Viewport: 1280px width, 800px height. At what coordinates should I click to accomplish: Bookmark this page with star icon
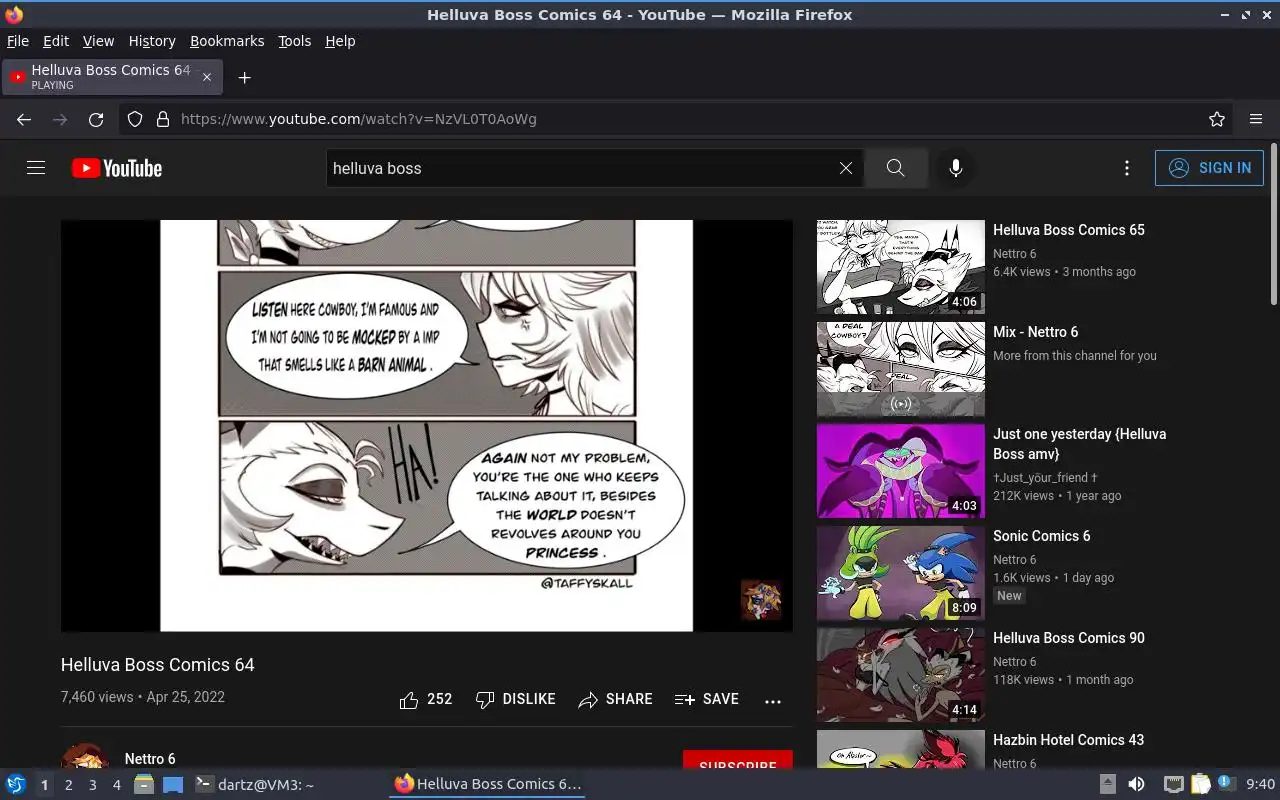(x=1217, y=119)
